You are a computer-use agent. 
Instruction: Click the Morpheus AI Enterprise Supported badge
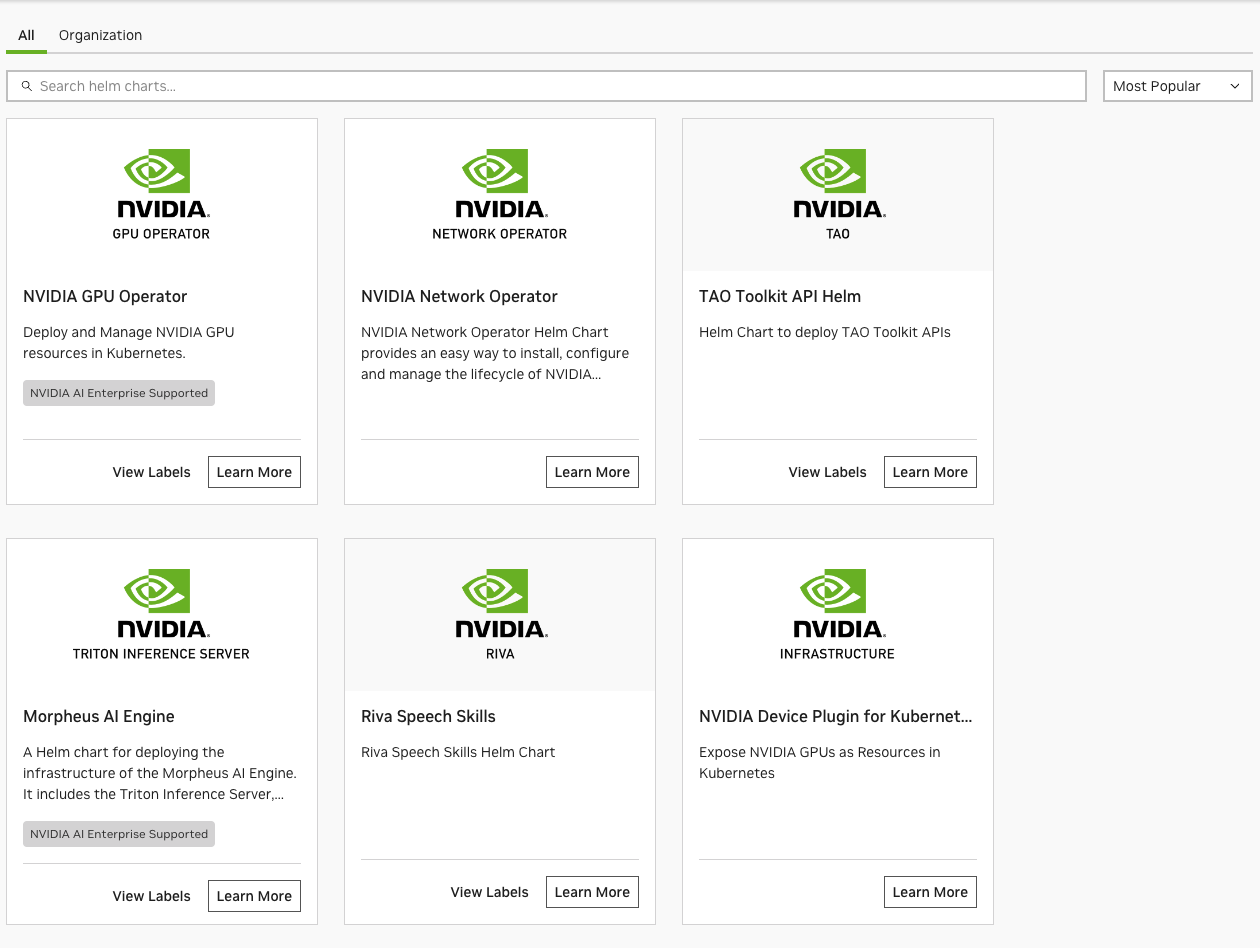[119, 834]
